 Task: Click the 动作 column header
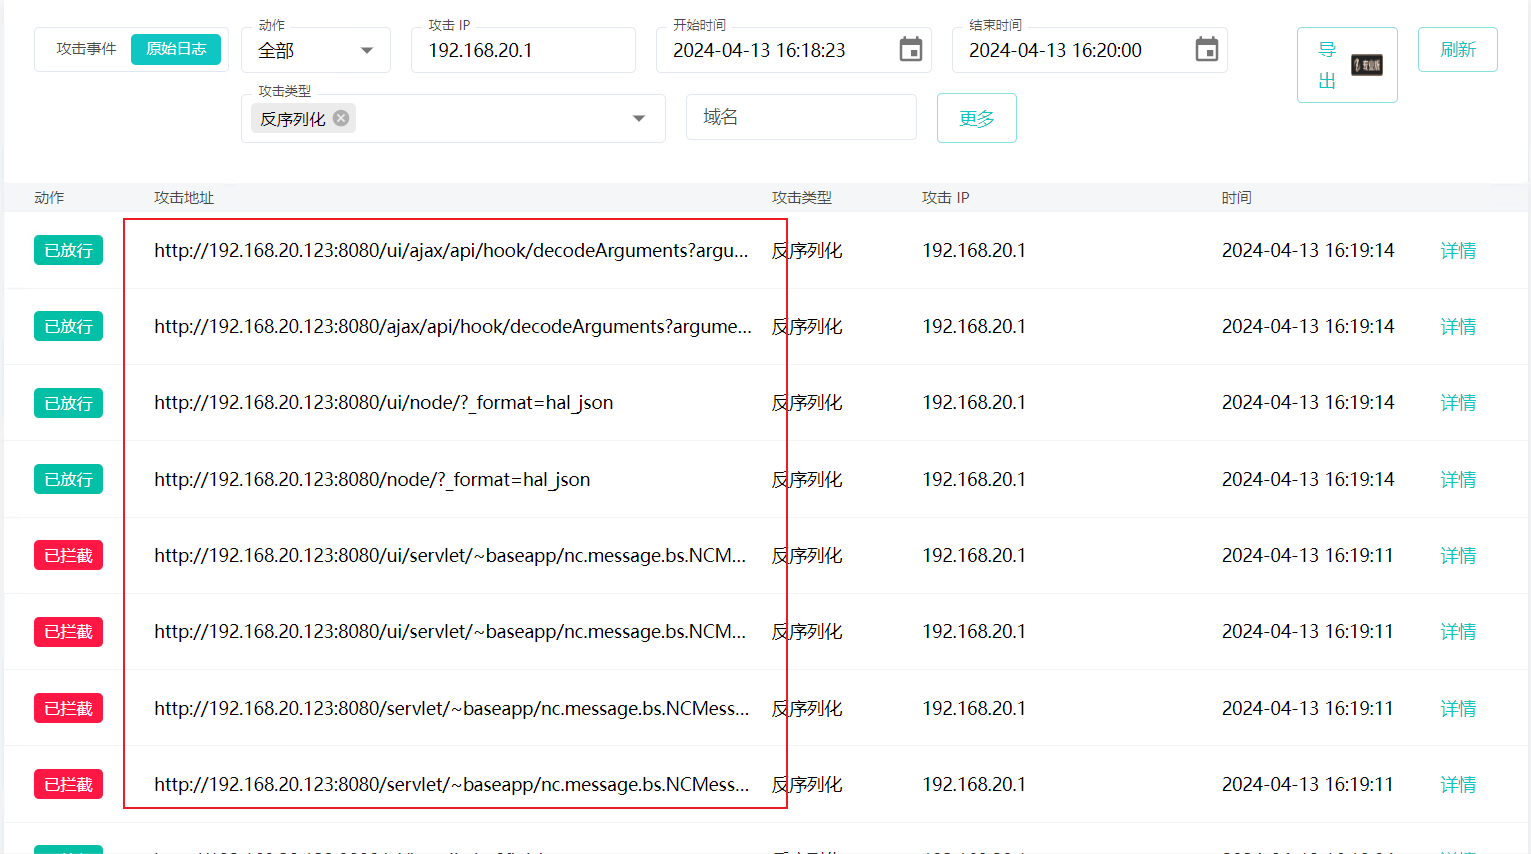[49, 198]
